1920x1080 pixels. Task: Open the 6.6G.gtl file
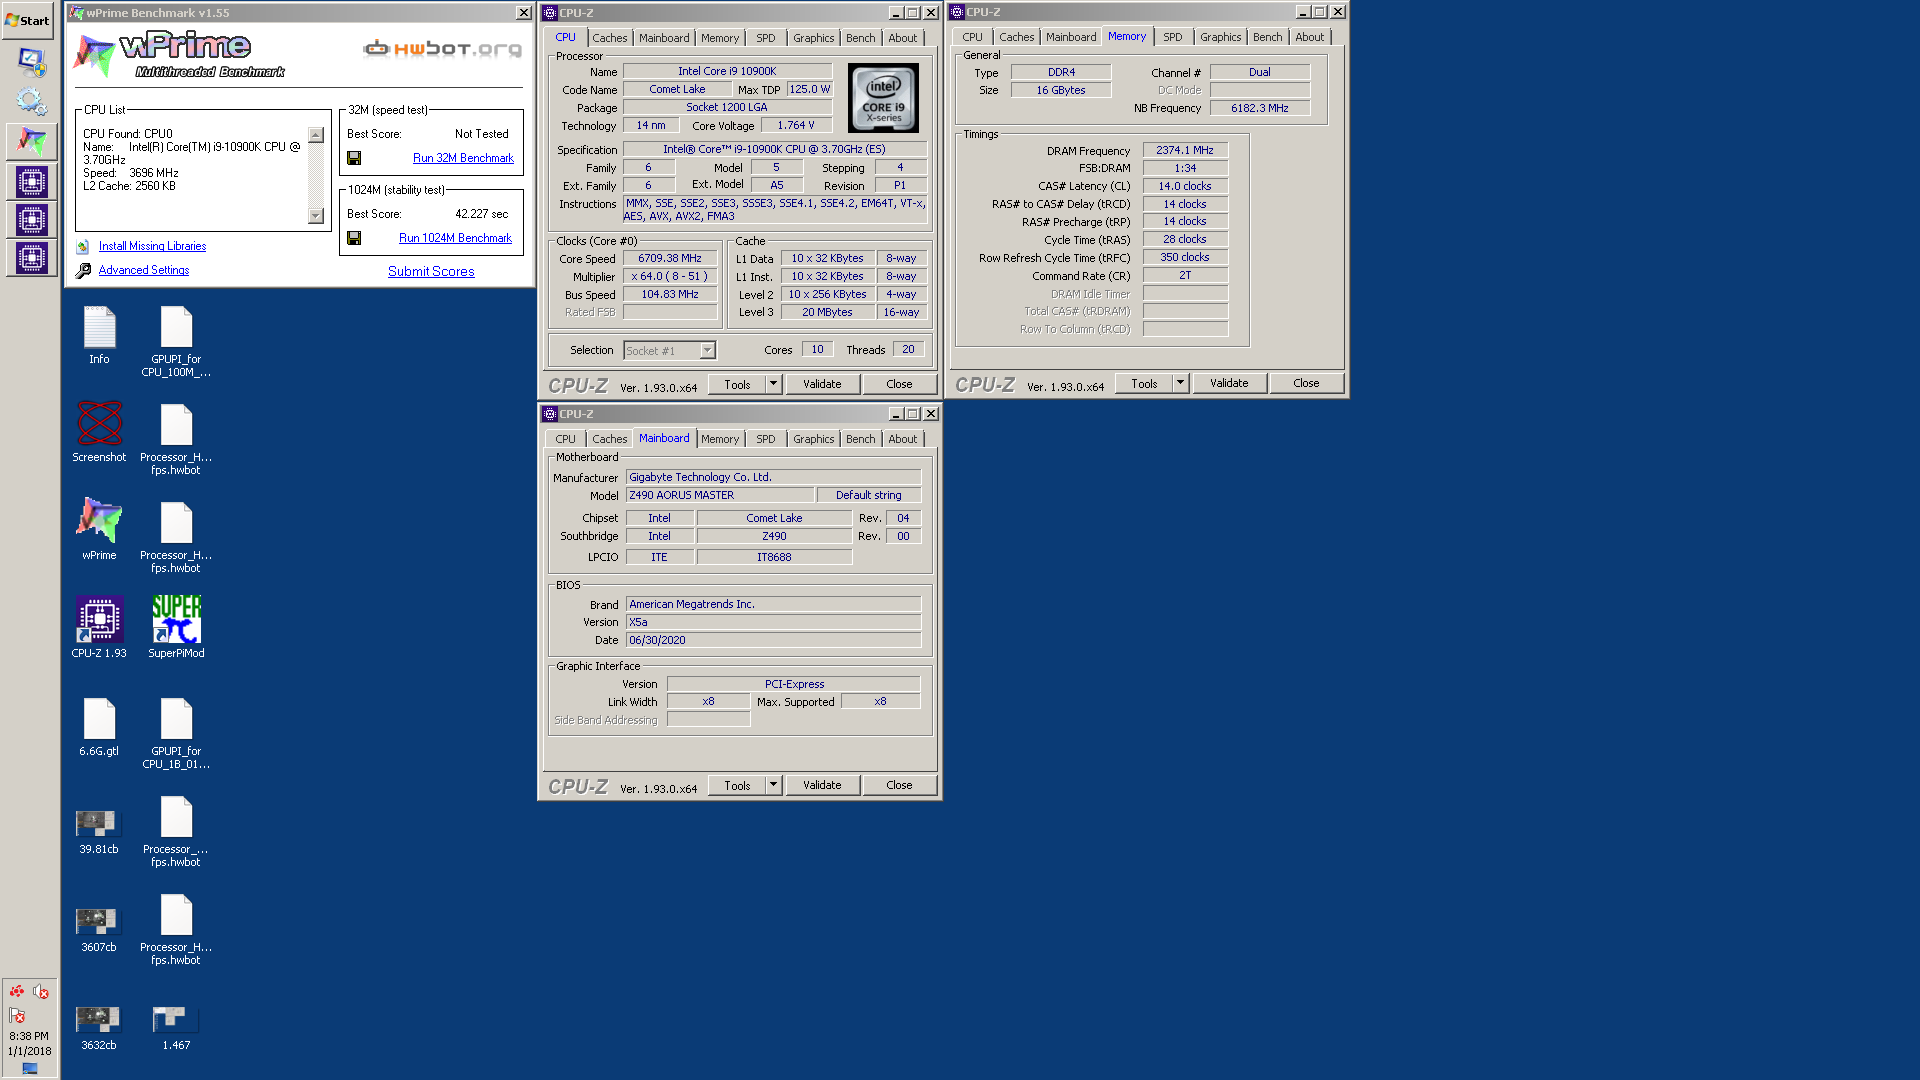(x=99, y=727)
